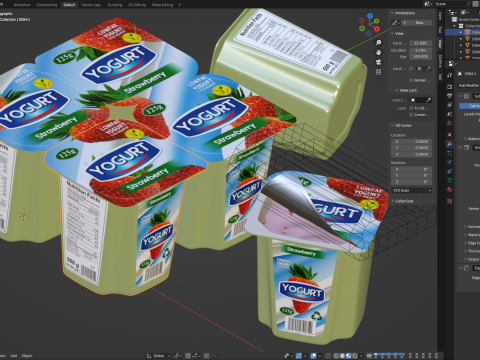The image size is (480, 360).
Task: Select rendered viewport shading mode
Action: click(x=354, y=356)
